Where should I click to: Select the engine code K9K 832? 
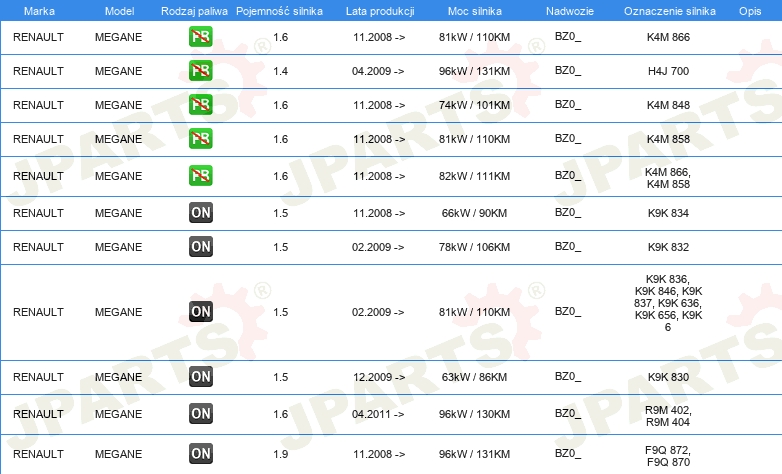click(668, 247)
